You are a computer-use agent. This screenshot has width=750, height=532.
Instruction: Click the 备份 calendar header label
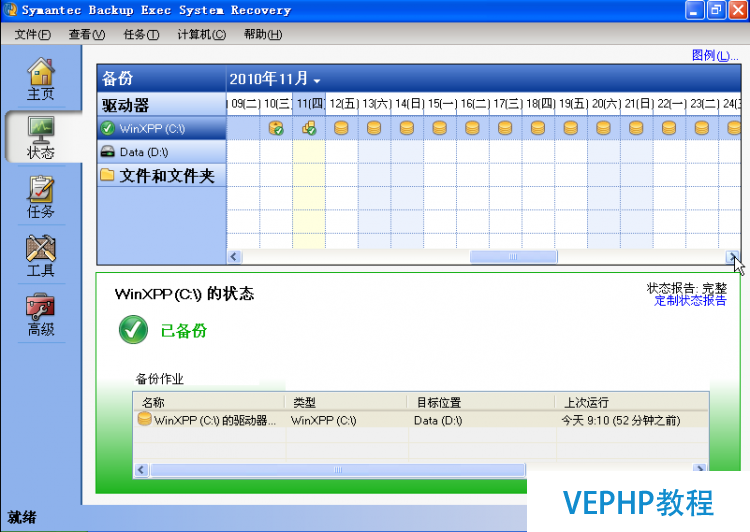tap(117, 78)
